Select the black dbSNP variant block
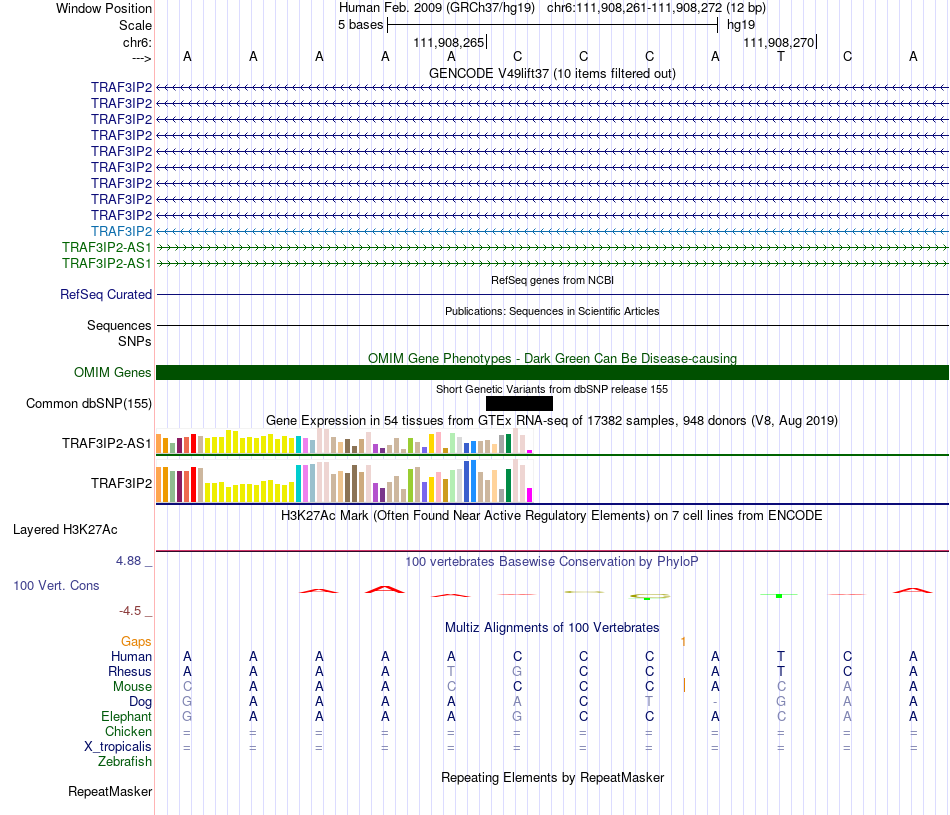The width and height of the screenshot is (950, 815). click(519, 404)
